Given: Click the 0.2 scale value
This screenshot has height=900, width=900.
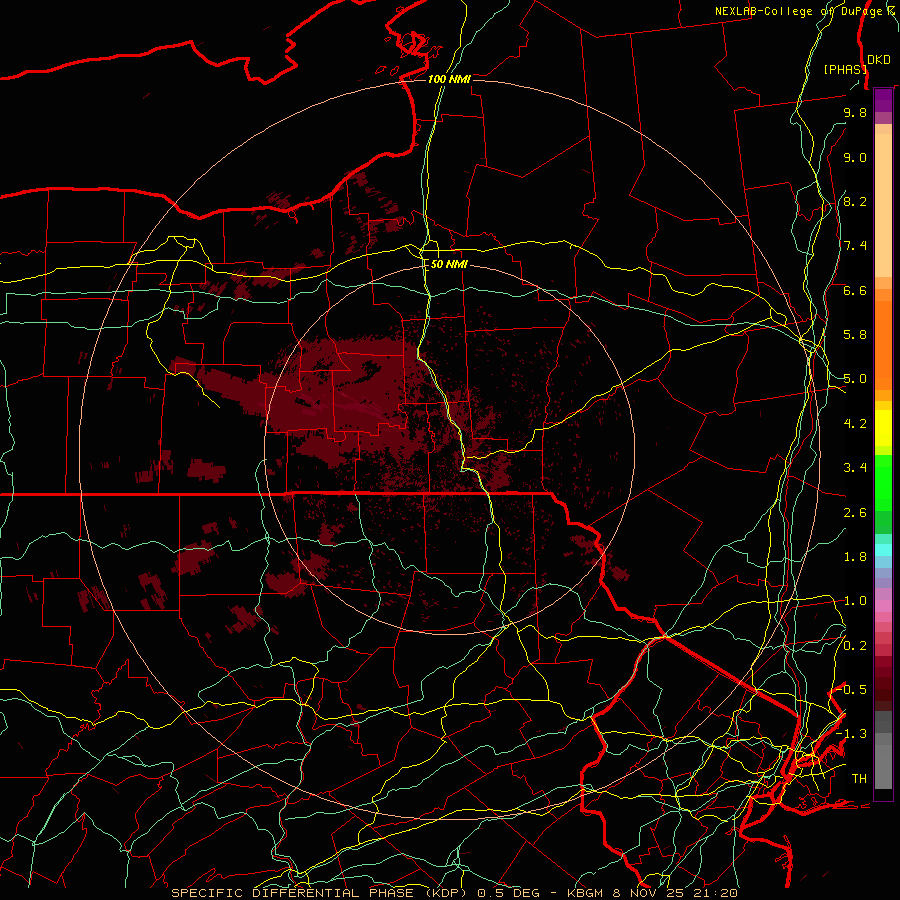Looking at the screenshot, I should point(855,646).
